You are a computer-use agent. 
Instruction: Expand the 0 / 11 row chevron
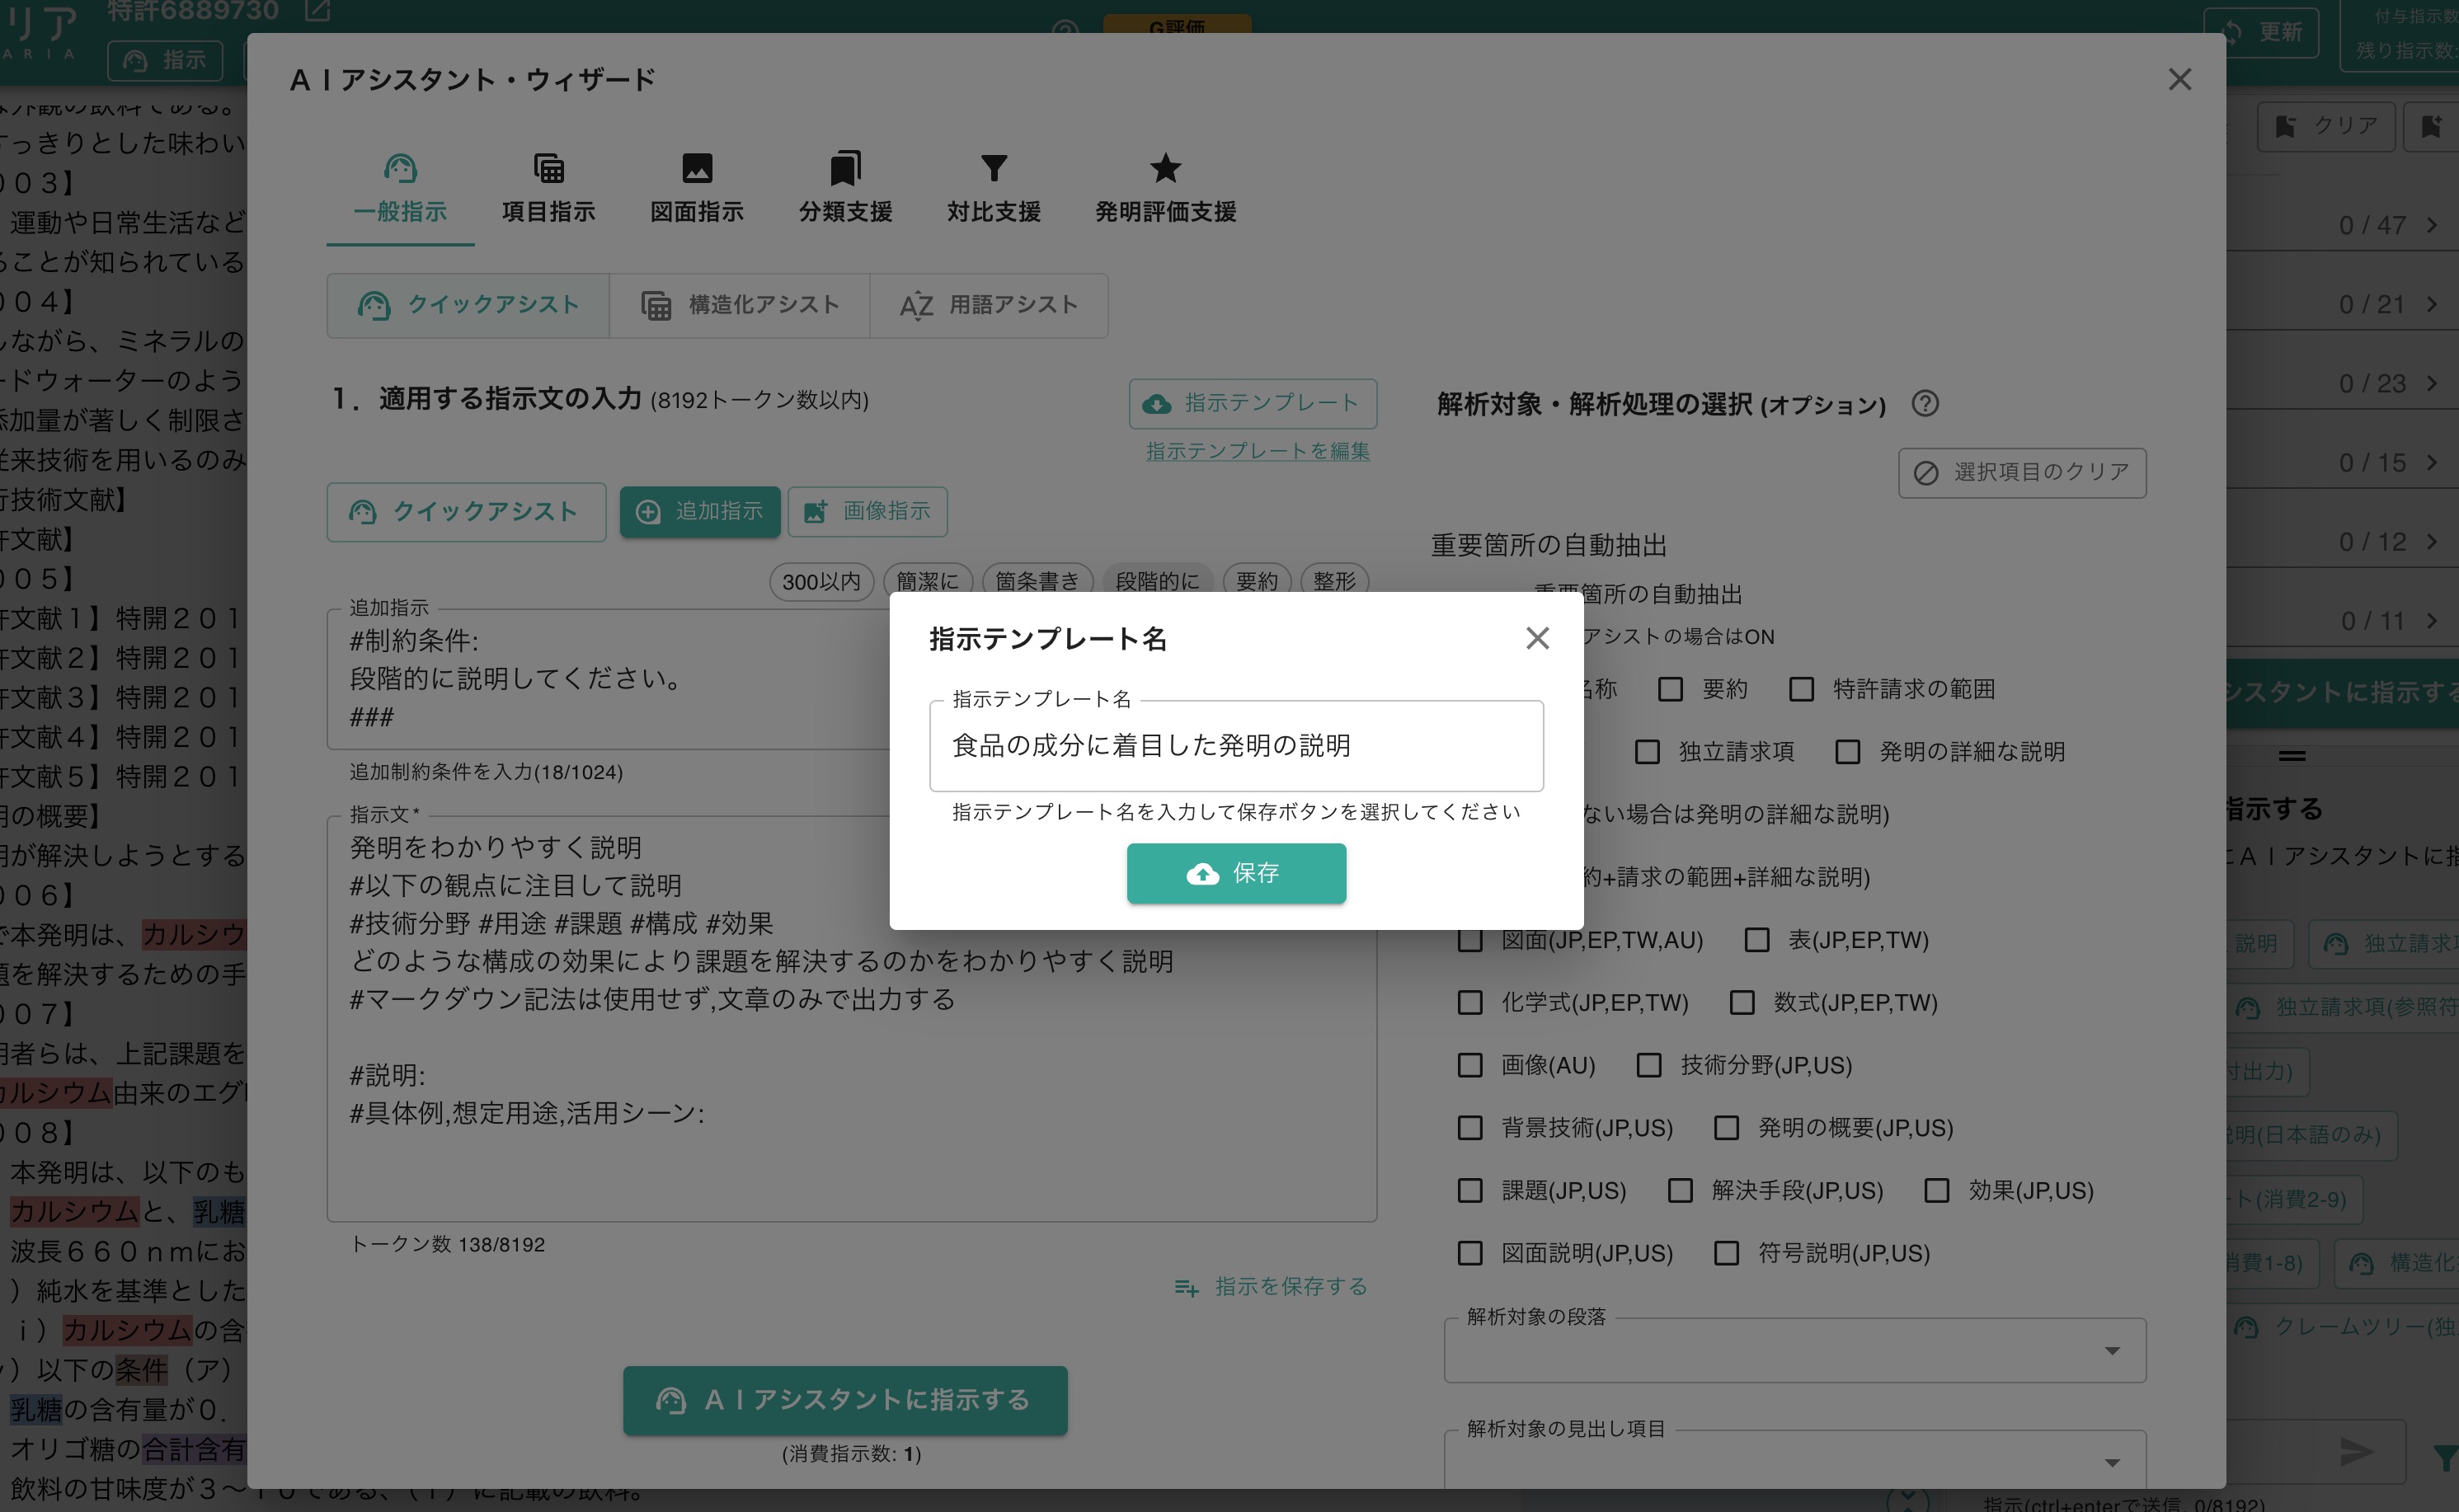(2432, 621)
